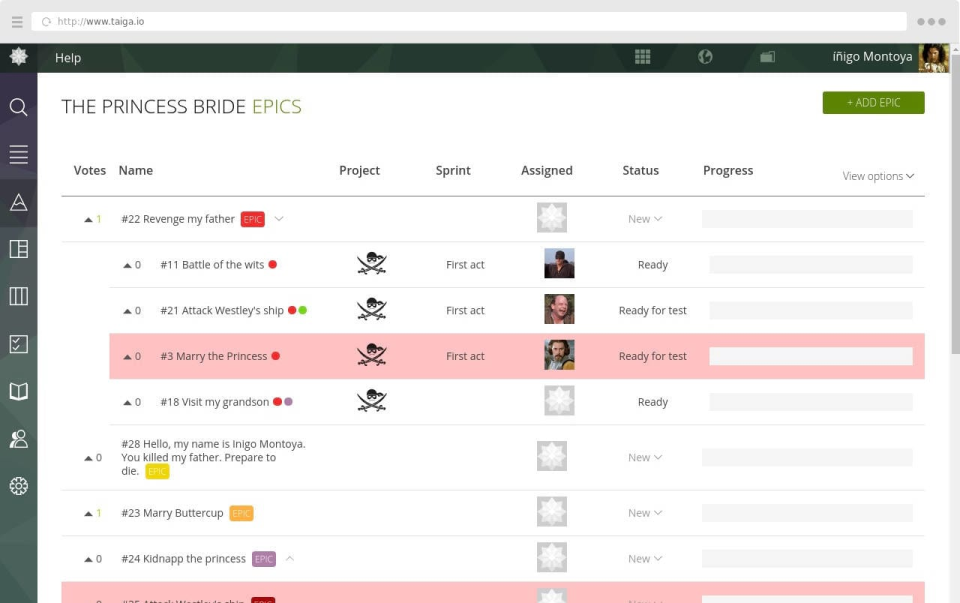Screen dimensions: 960x603
Task: Open the View options dropdown
Action: tap(878, 176)
